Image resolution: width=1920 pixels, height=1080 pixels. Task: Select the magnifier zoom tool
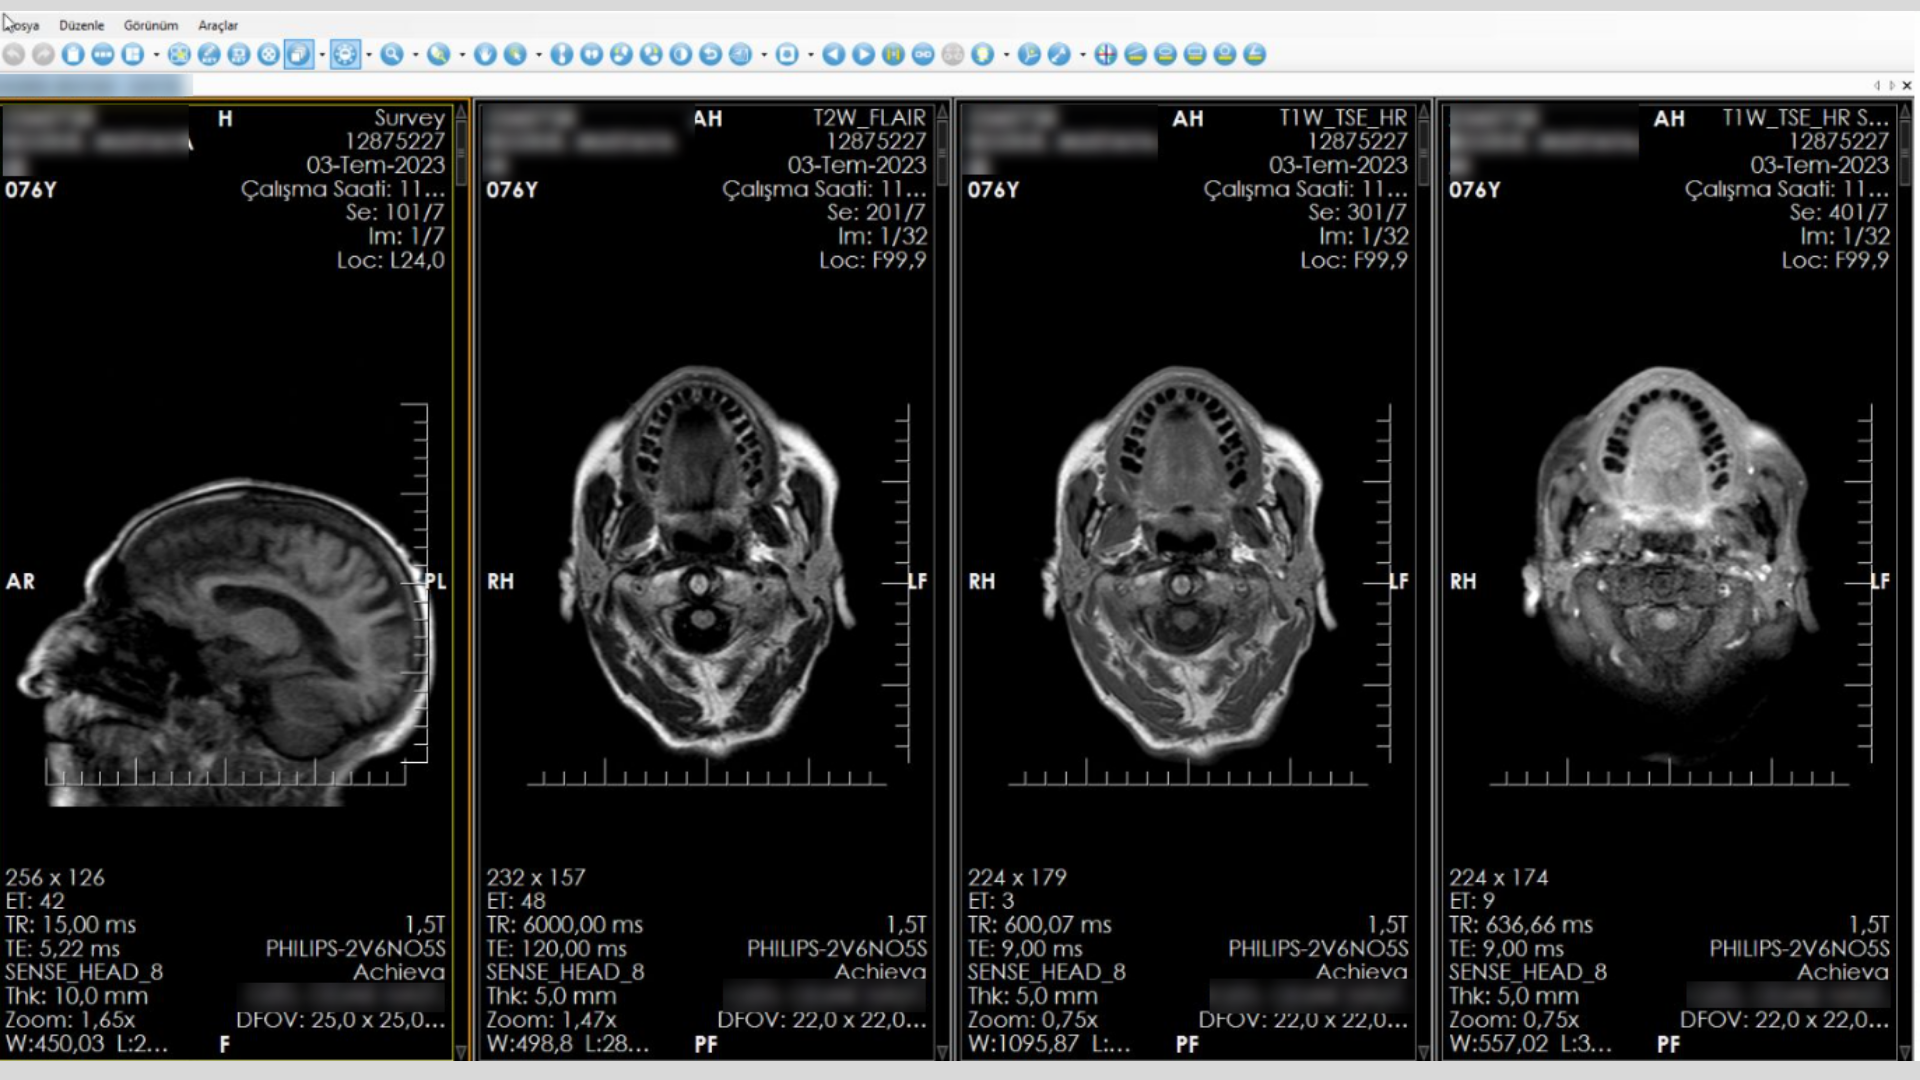pyautogui.click(x=392, y=54)
